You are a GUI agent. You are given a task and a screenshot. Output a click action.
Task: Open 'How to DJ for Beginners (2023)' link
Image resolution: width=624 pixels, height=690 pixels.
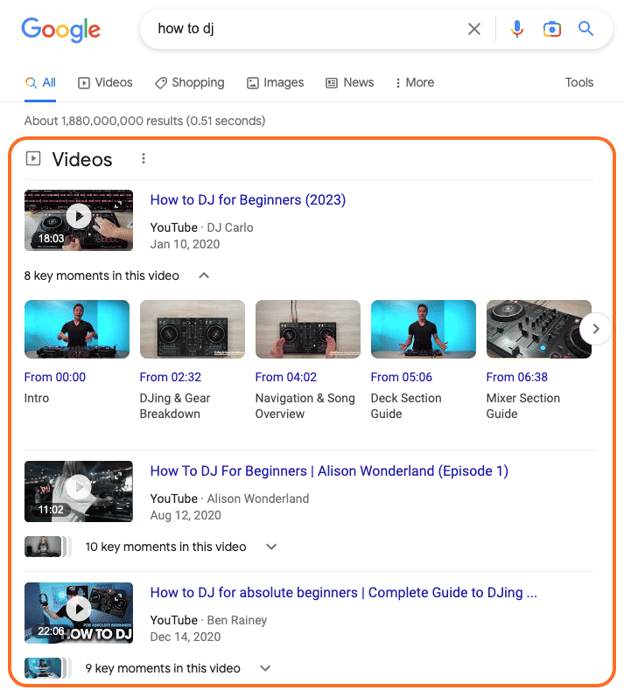coord(248,200)
